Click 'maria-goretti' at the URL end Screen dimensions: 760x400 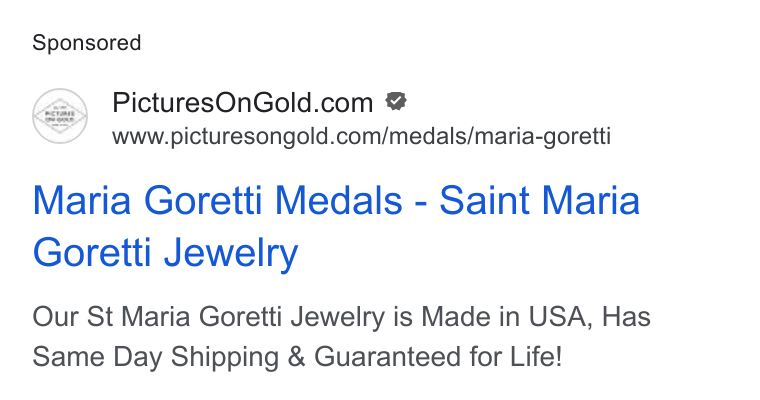[542, 137]
